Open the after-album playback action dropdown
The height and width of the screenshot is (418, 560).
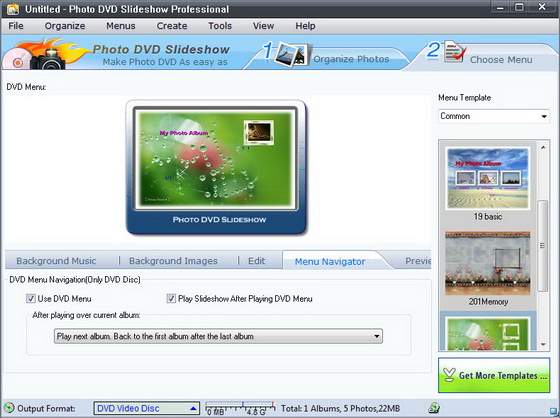(x=218, y=336)
